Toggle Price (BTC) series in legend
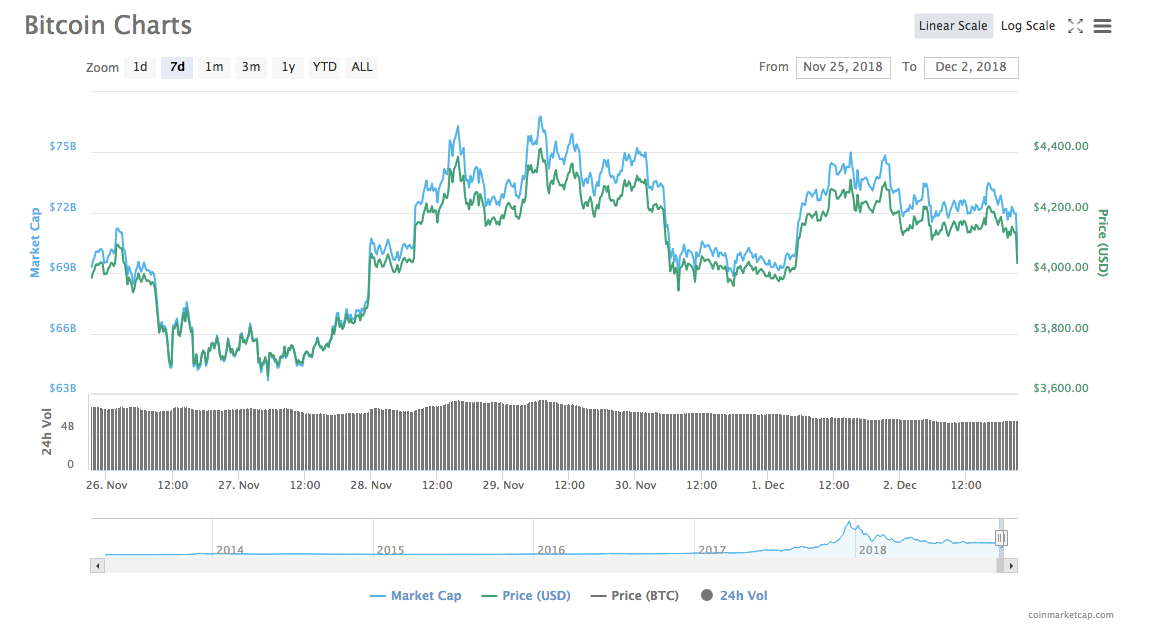Screen dimensions: 1159x634 click(x=634, y=596)
